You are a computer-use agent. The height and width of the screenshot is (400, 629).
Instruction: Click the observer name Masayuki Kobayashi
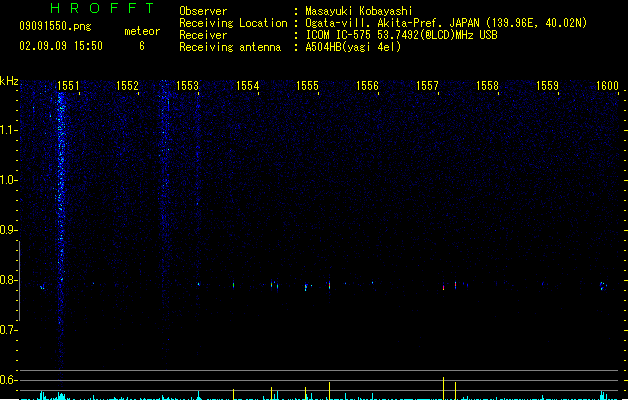[x=359, y=11]
